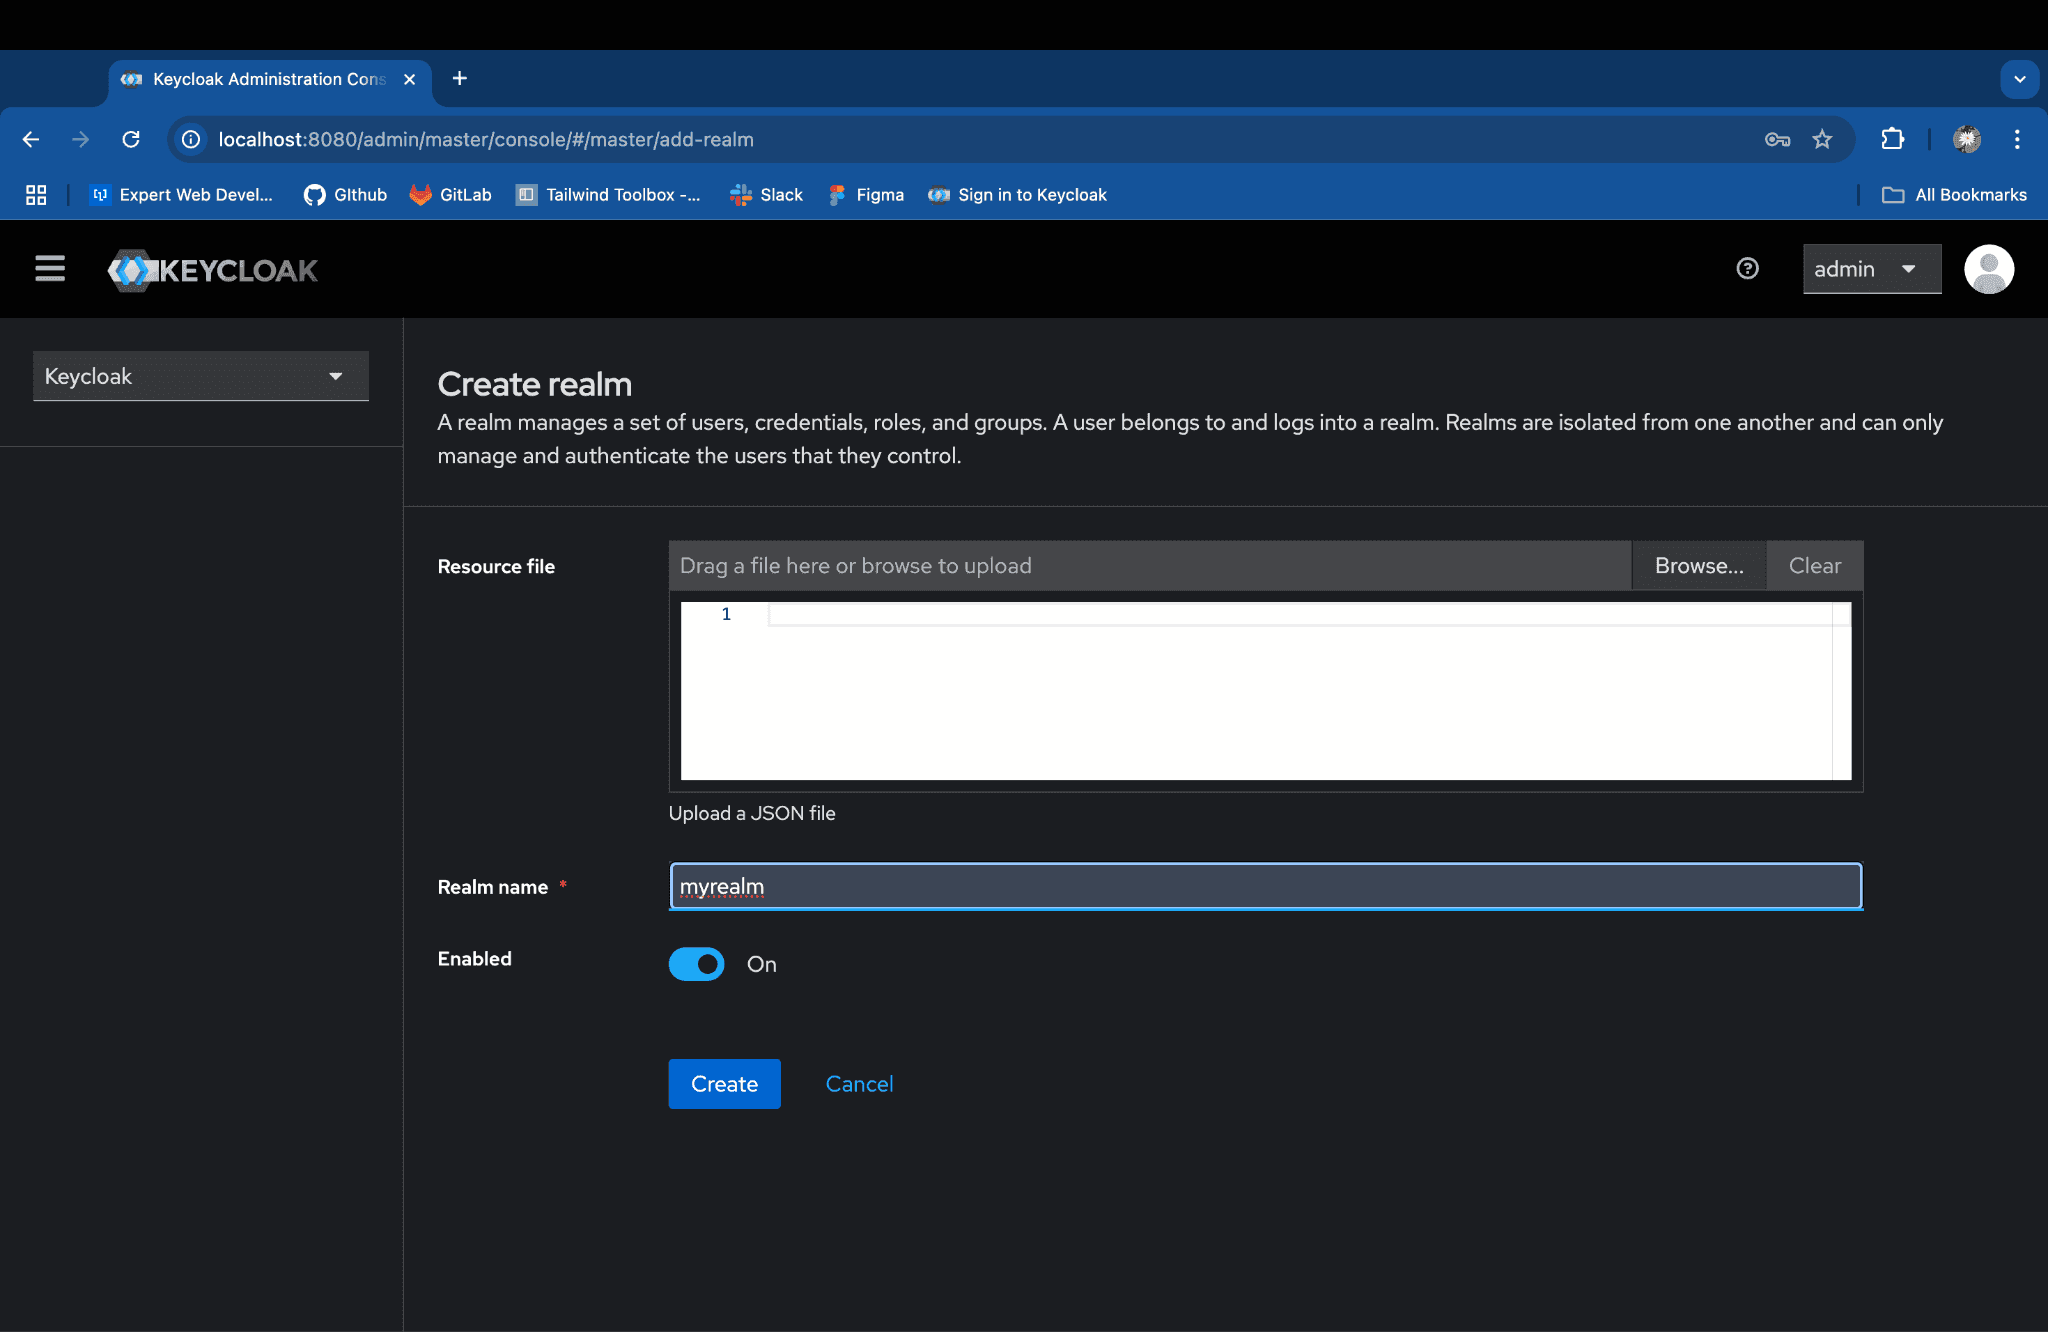The height and width of the screenshot is (1332, 2048).
Task: Click the user avatar icon
Action: (1988, 269)
